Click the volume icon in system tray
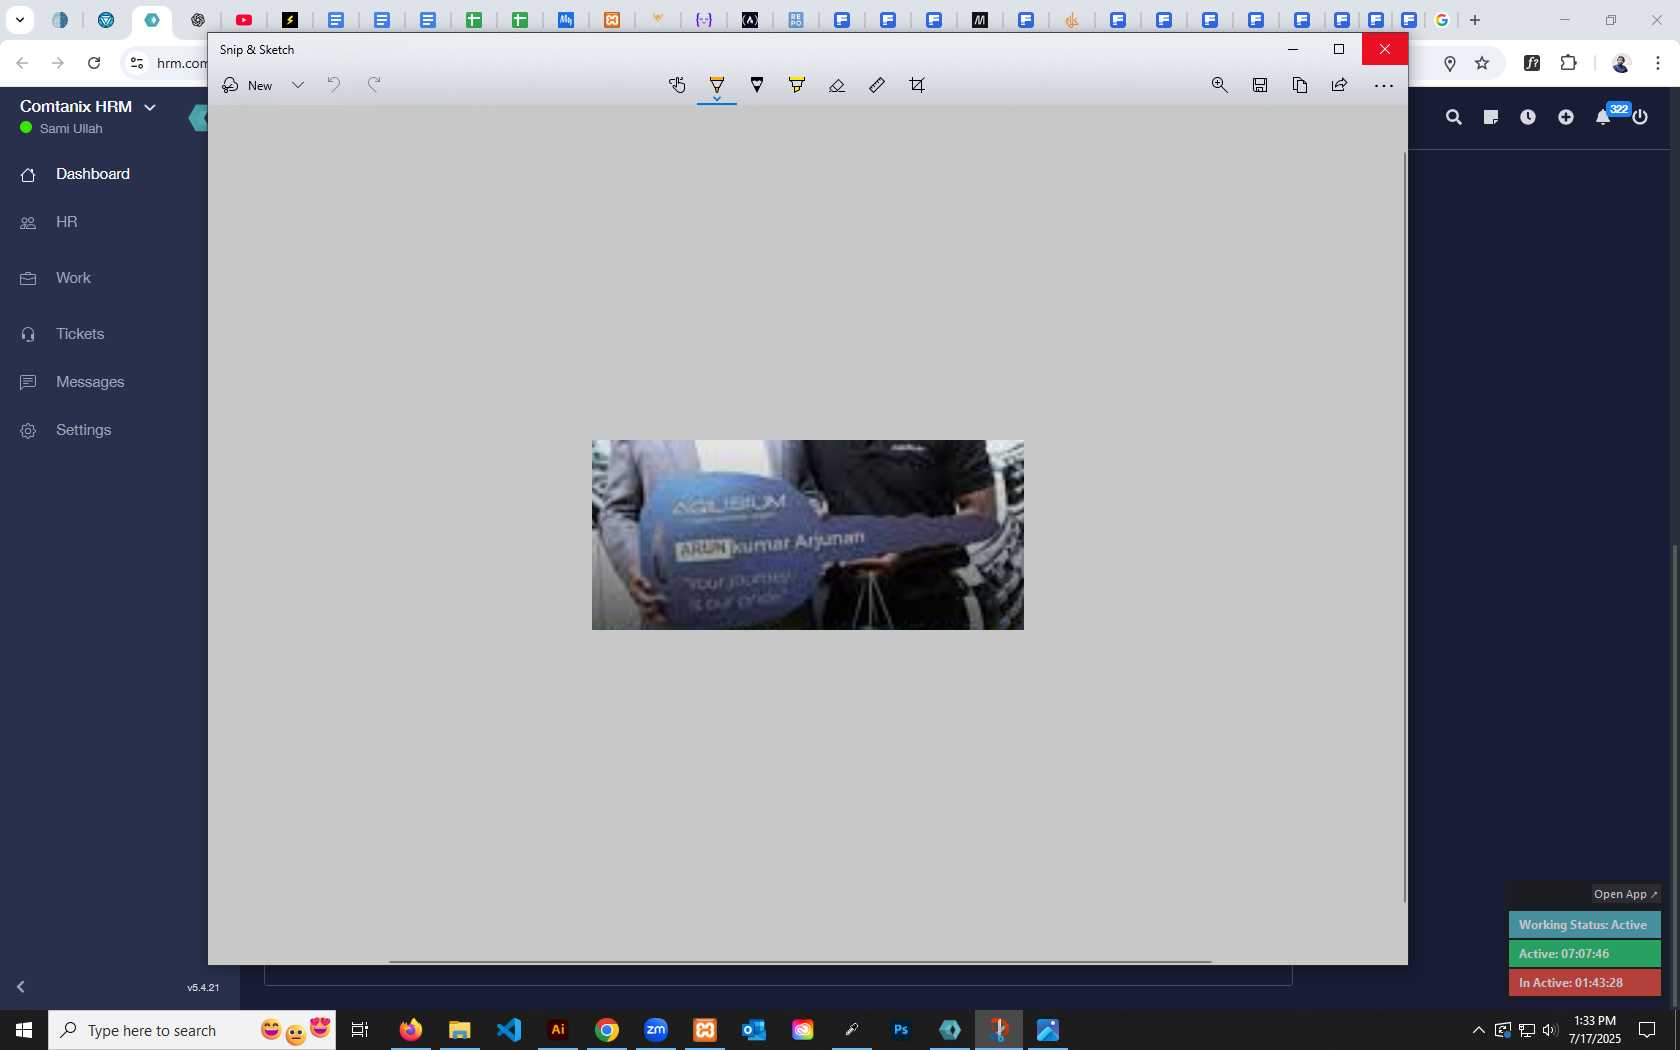Screen dimensions: 1680x1050 tap(1550, 1030)
